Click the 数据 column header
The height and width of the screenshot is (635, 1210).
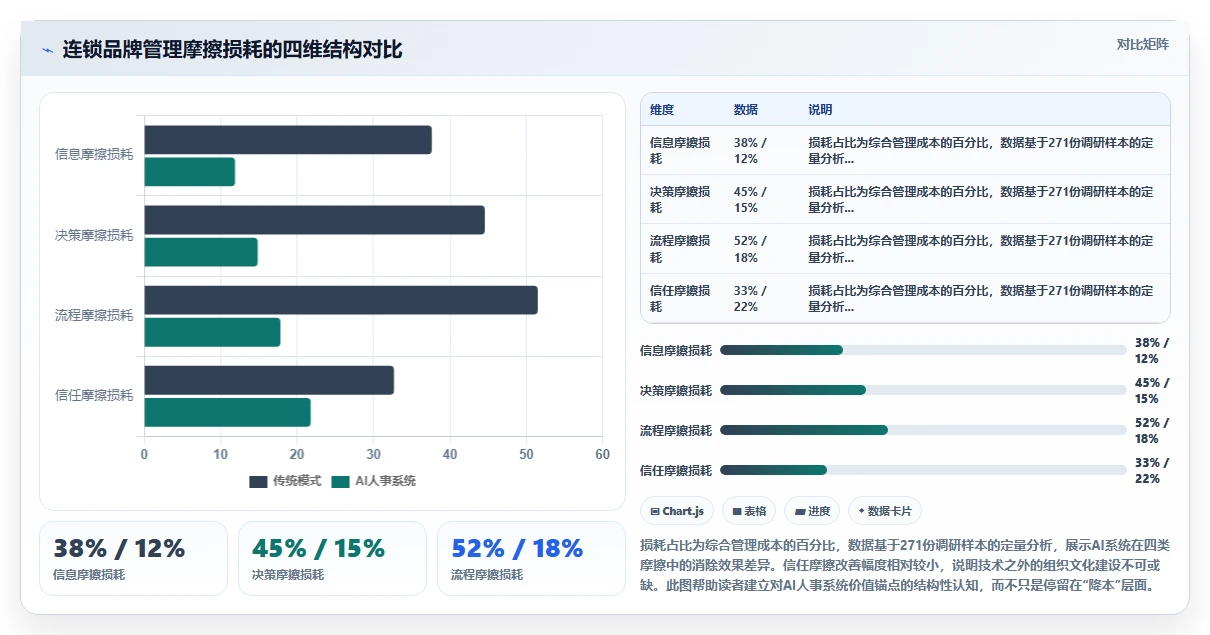click(x=746, y=109)
